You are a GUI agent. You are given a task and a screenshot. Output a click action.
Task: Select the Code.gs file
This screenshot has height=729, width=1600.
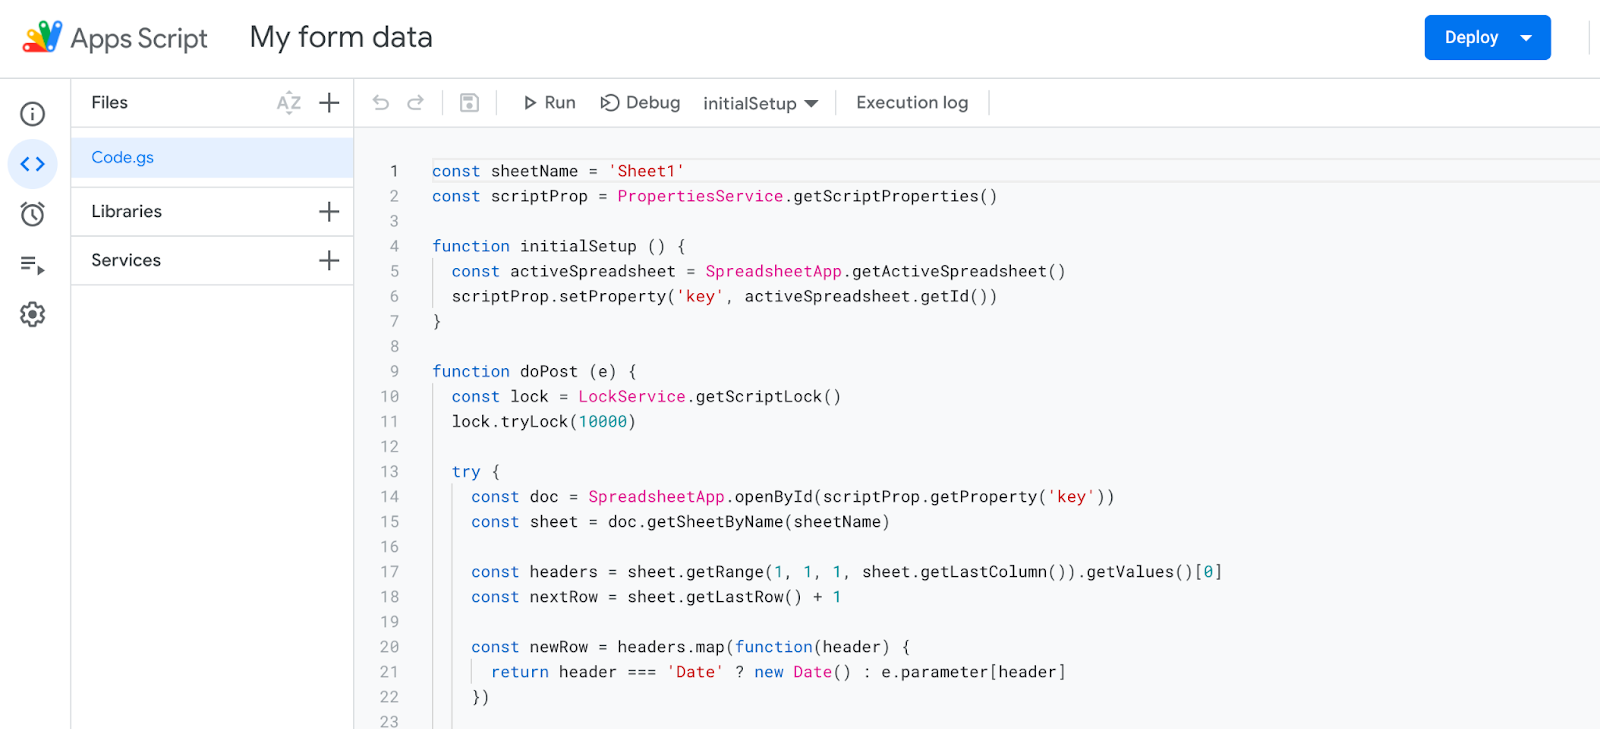pyautogui.click(x=123, y=158)
